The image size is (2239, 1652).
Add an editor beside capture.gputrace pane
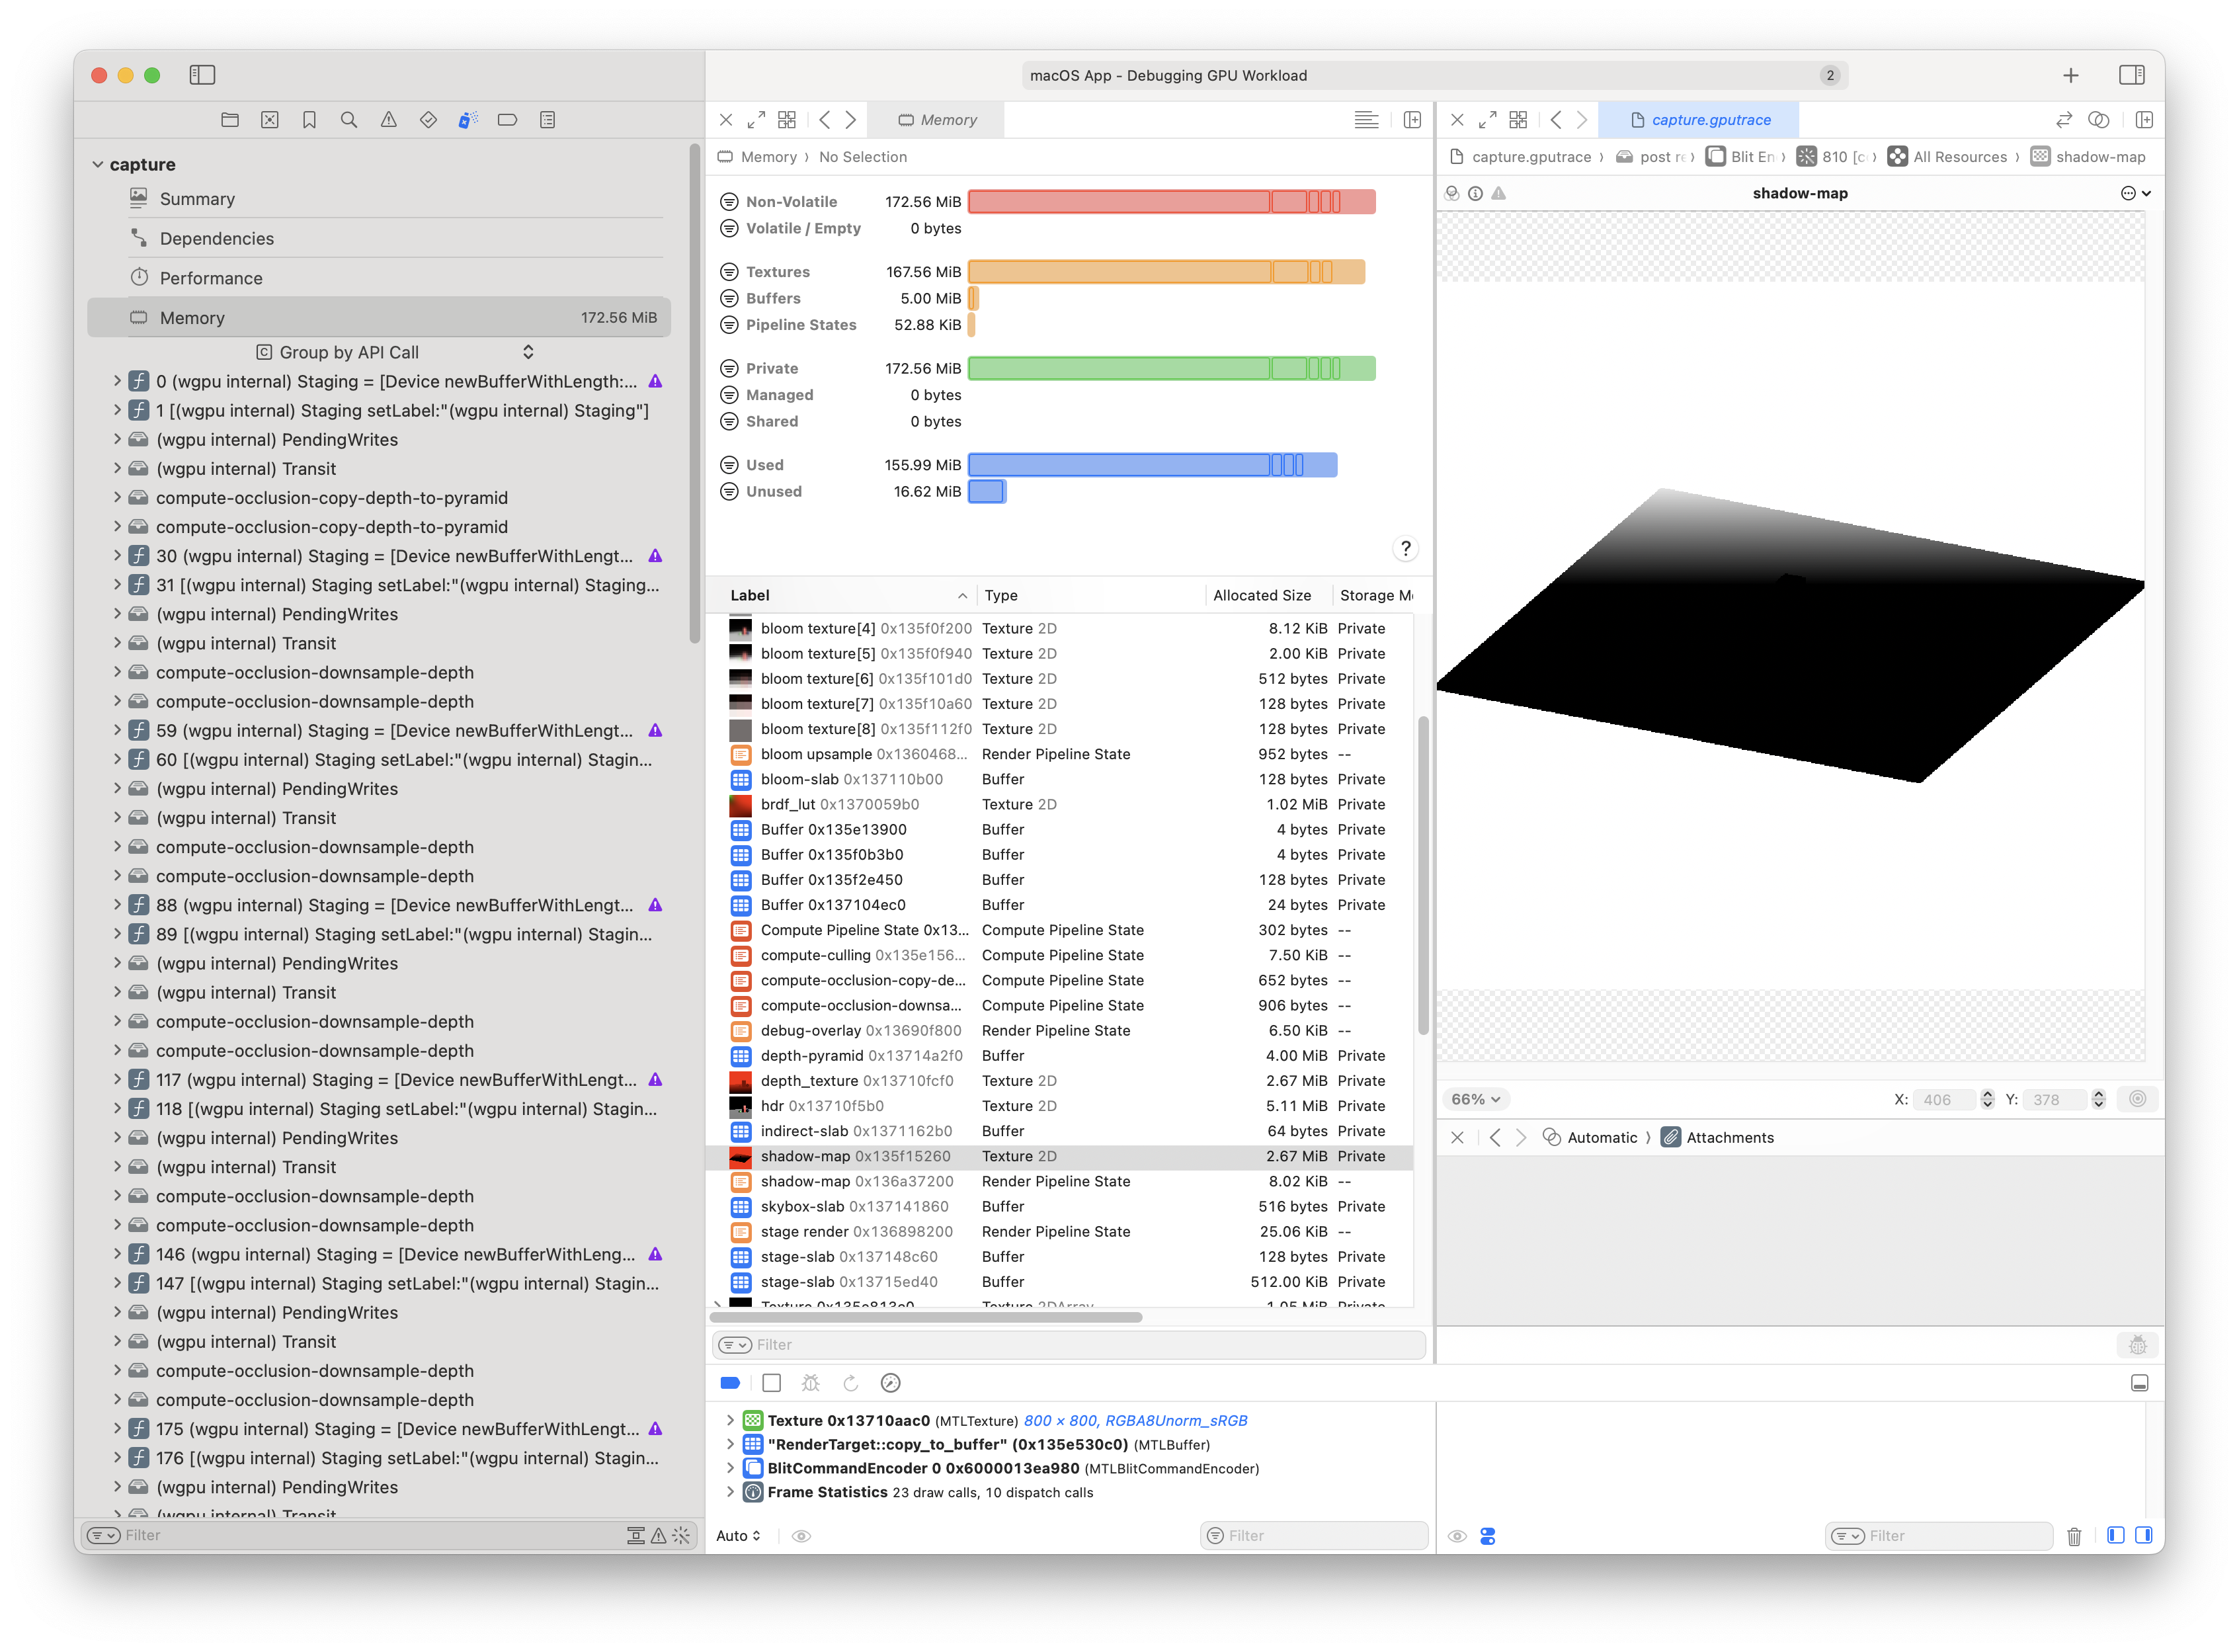[x=2144, y=120]
